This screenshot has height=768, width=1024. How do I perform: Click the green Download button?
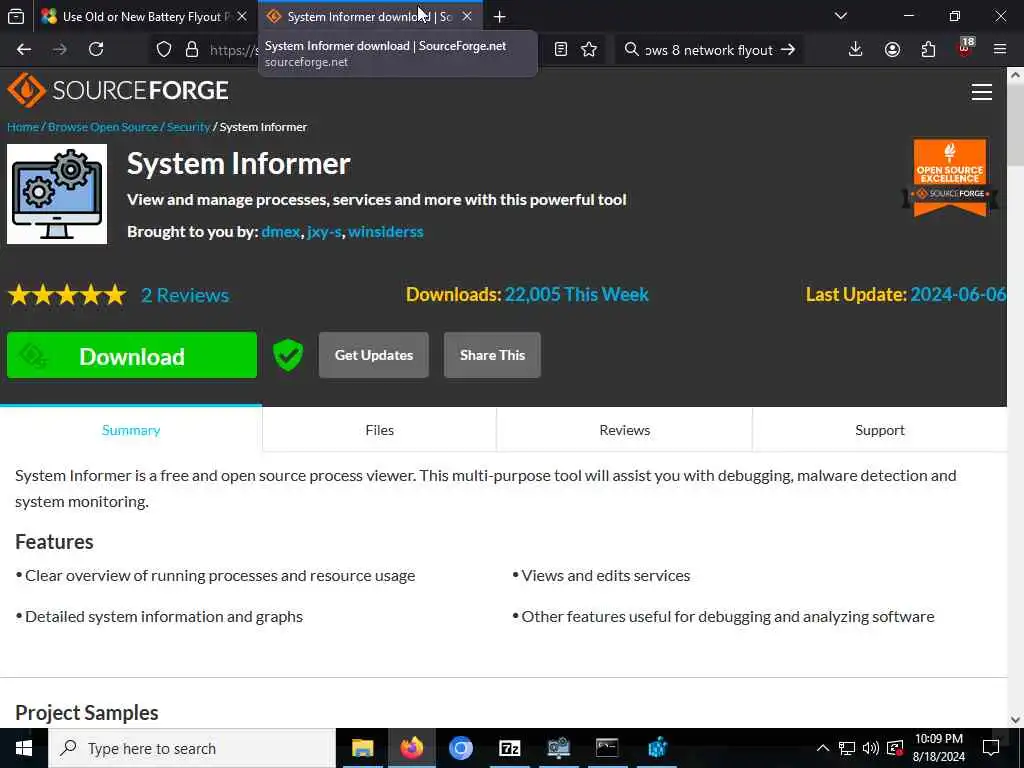click(x=132, y=355)
